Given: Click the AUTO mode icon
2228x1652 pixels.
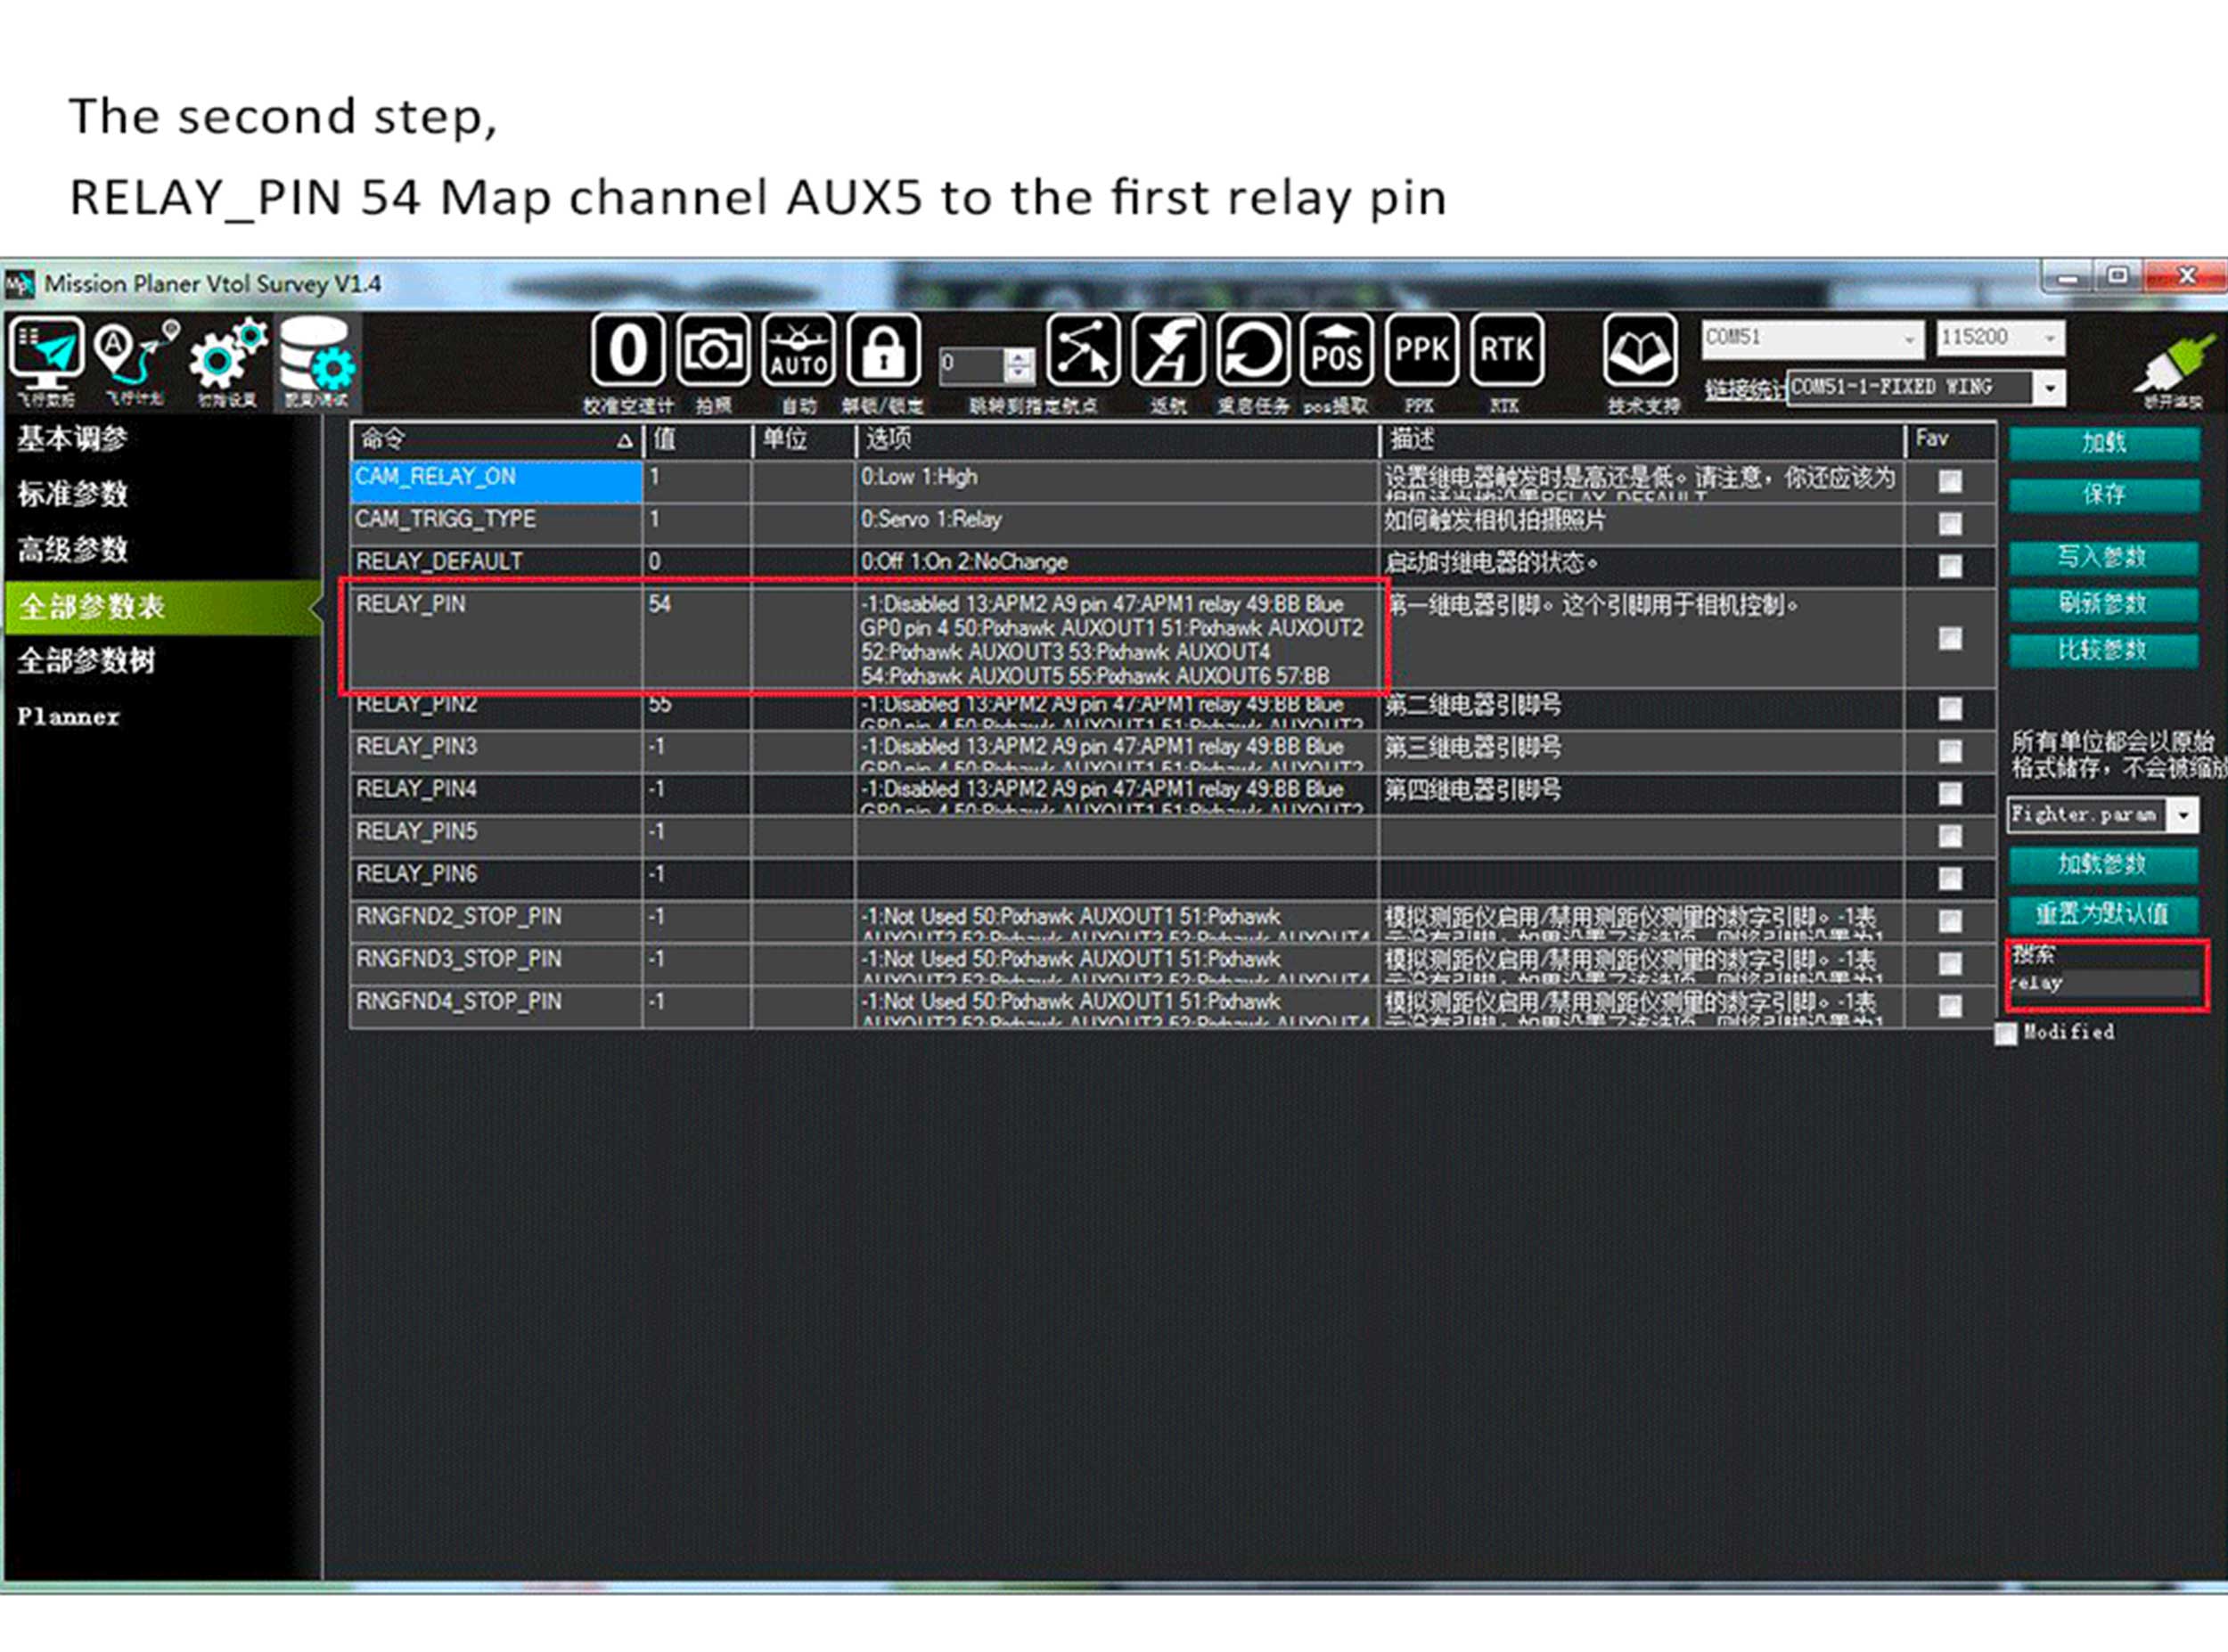Looking at the screenshot, I should pyautogui.click(x=797, y=351).
